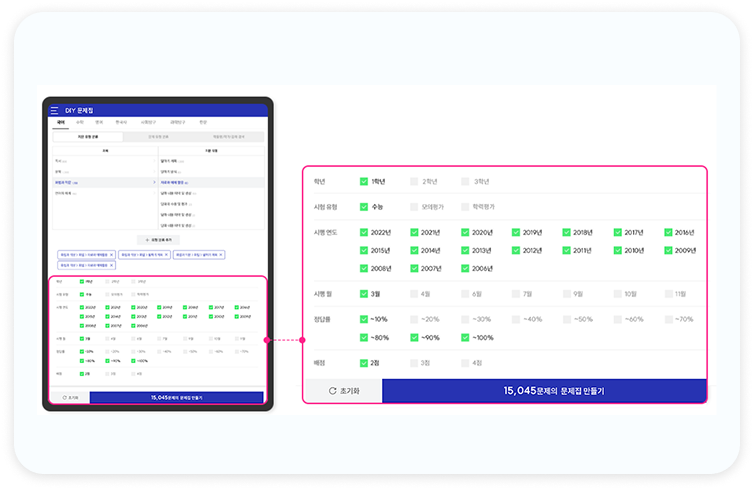Tick the 4월 month checkbox

414,294
